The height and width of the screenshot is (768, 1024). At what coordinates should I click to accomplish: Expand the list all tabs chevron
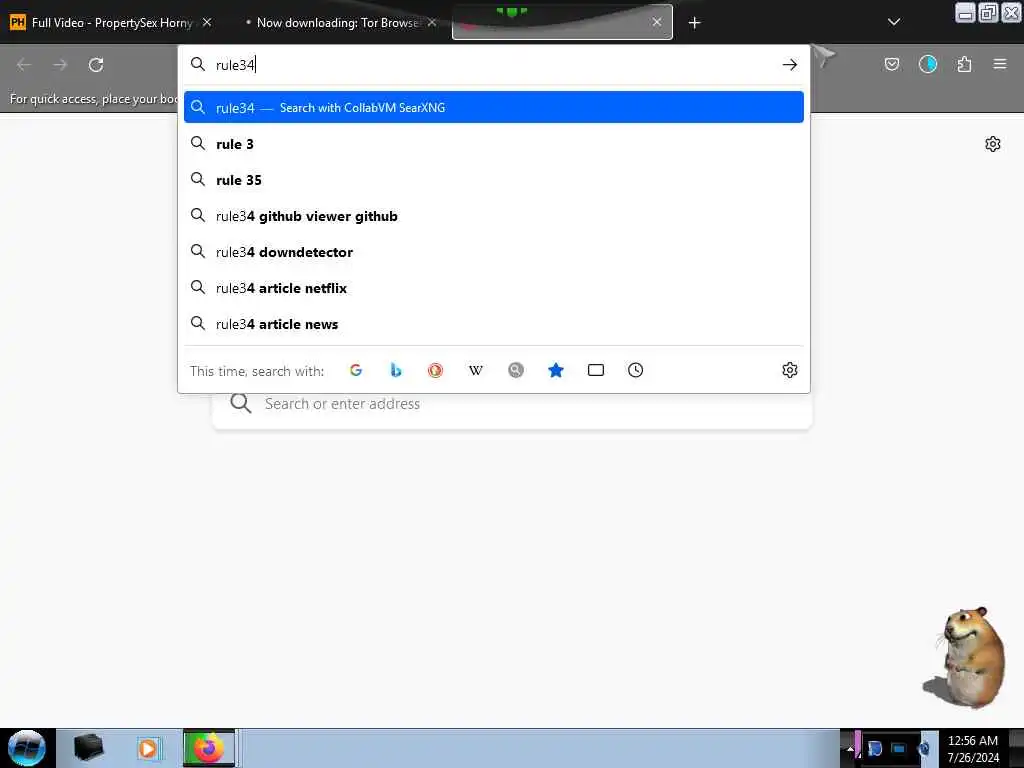click(894, 22)
